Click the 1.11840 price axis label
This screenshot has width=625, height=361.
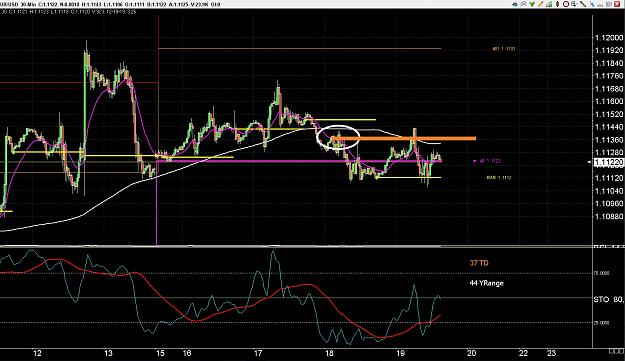[609, 63]
